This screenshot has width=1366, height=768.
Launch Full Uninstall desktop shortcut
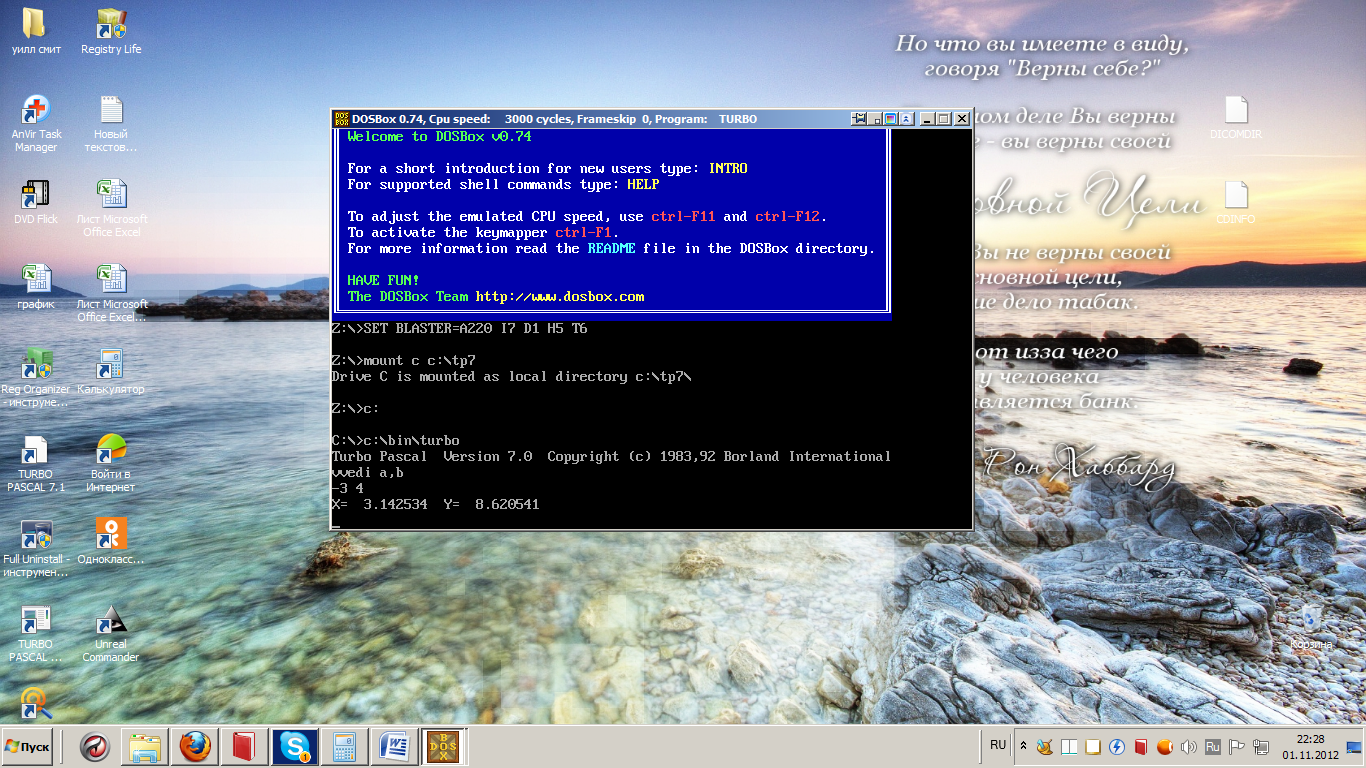coord(36,548)
